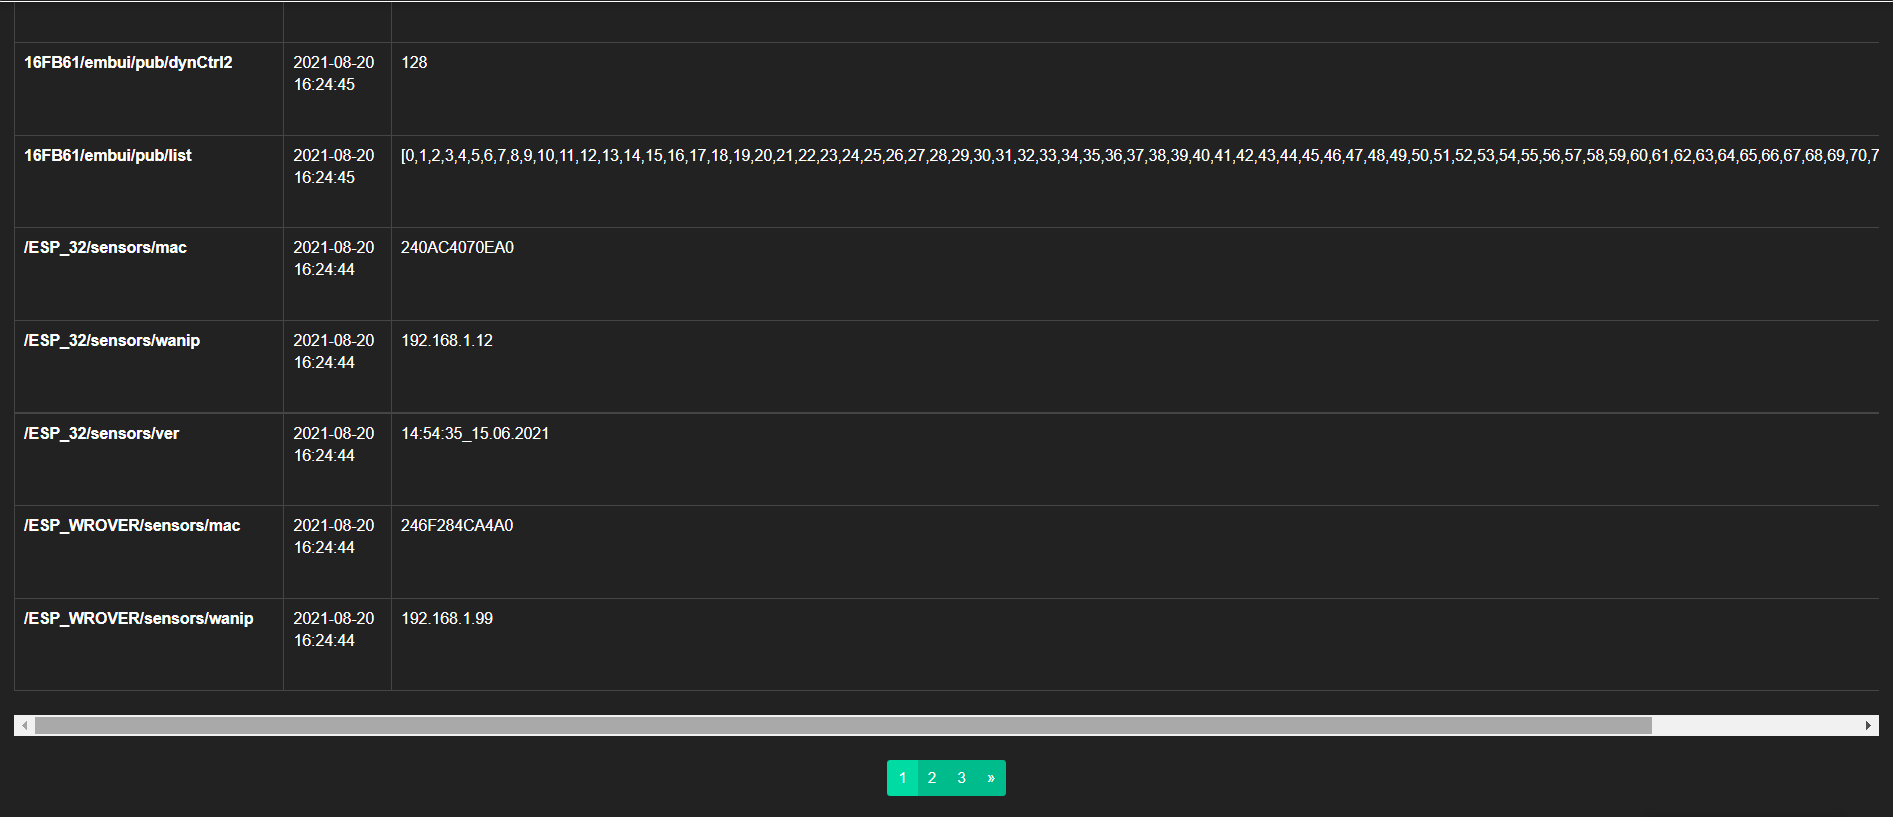
Task: Click version value 14:54:35_15.06.2021
Action: 475,433
